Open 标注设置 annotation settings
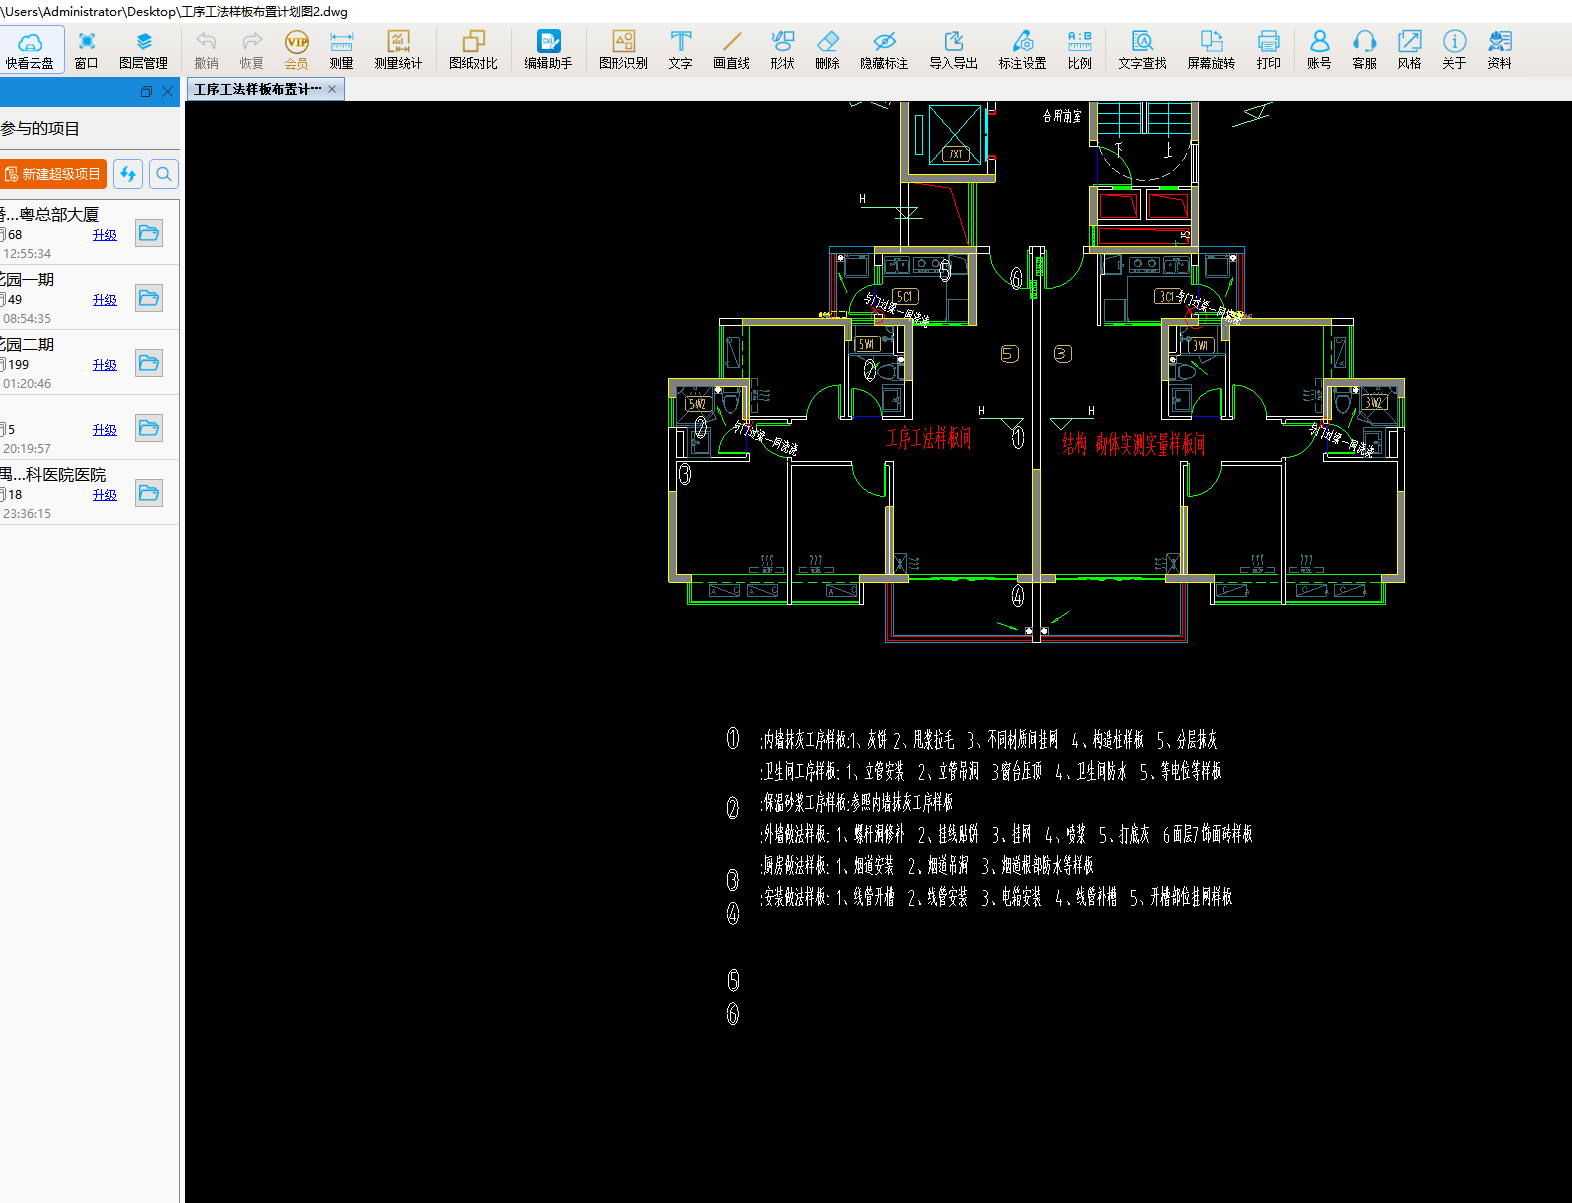1572x1203 pixels. pyautogui.click(x=1022, y=50)
